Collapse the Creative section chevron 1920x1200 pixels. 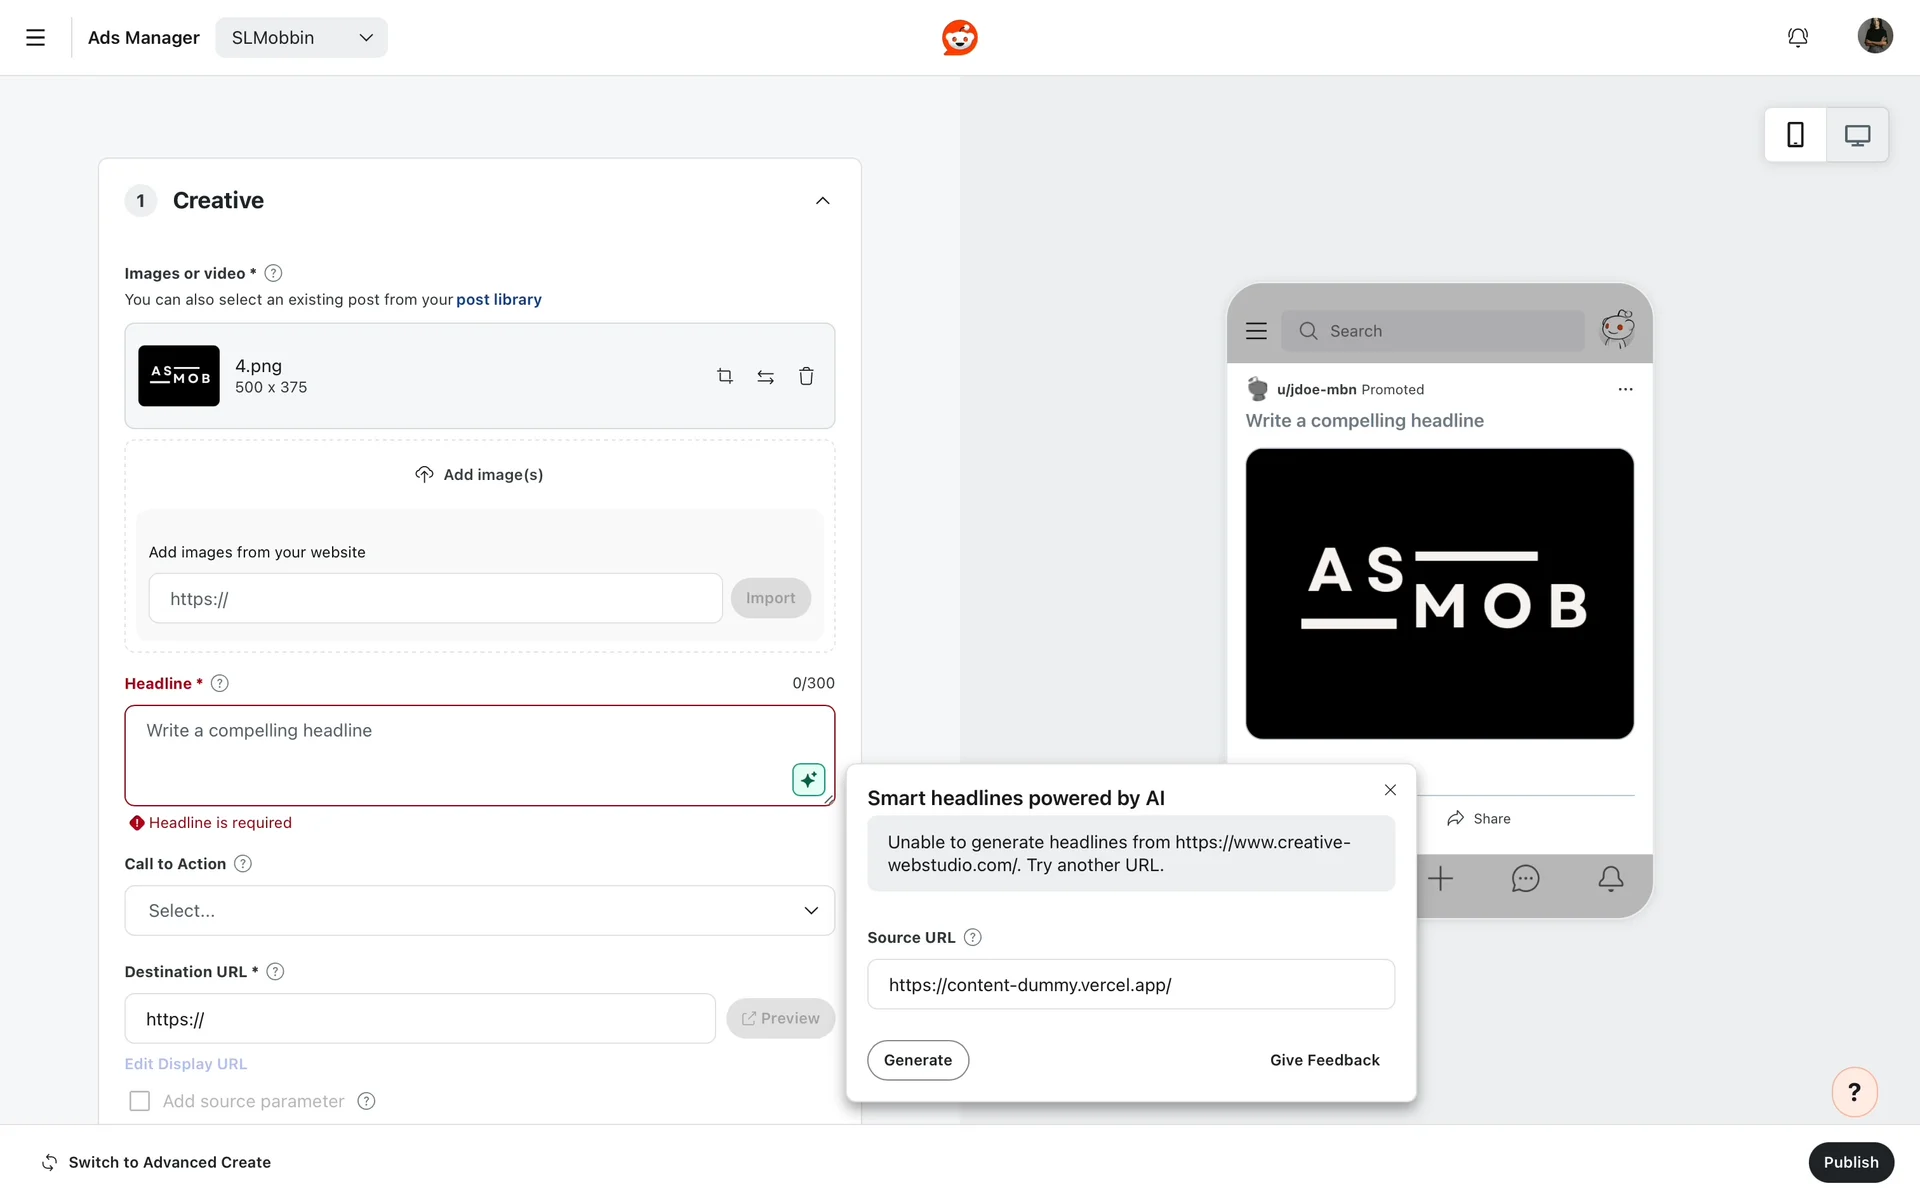tap(822, 200)
